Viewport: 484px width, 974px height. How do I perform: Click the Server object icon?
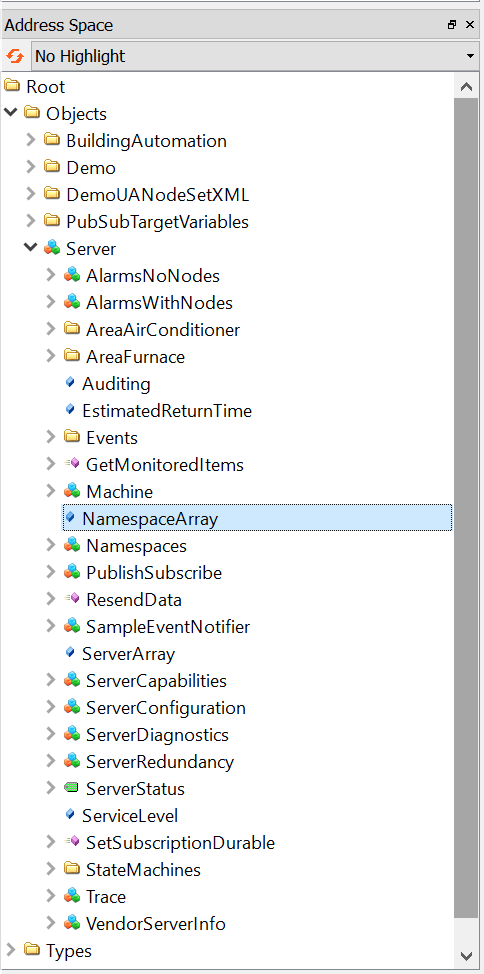[x=52, y=249]
